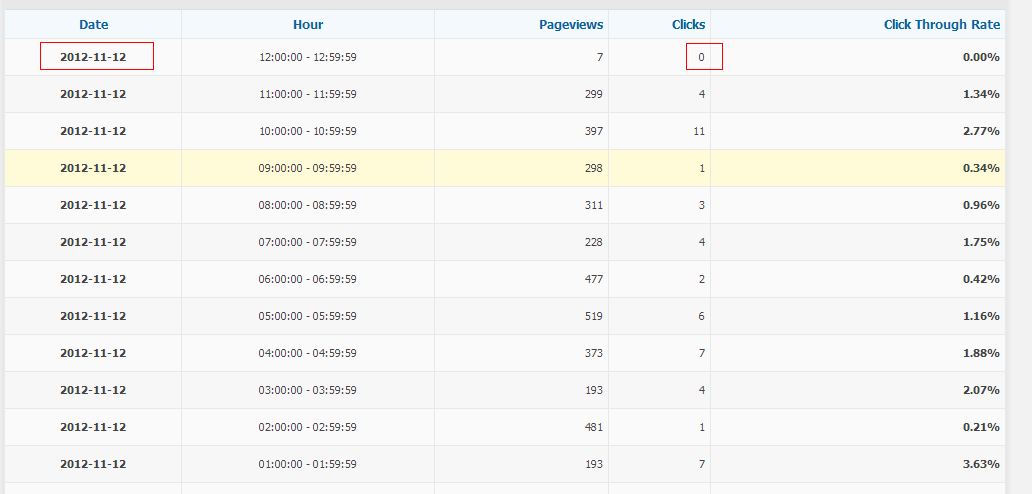Screen dimensions: 1032x494
Task: Select the 08:00:00 - 08:59:59 hour cell
Action: [308, 205]
